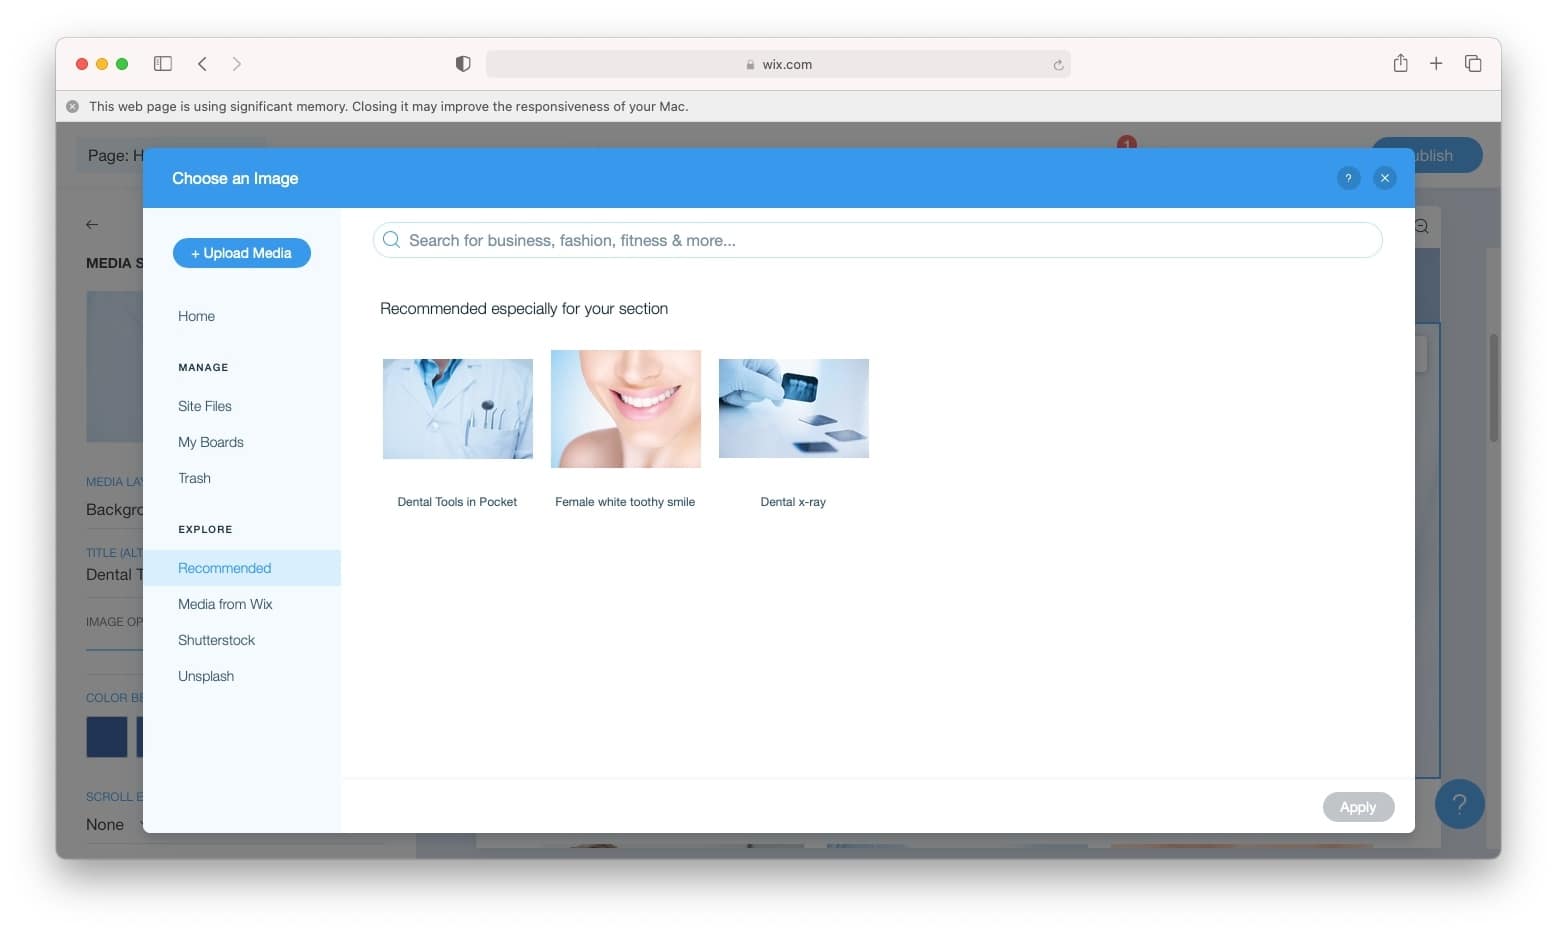Select the dark blue color swatch
Screen dimensions: 1557x933
coord(106,736)
